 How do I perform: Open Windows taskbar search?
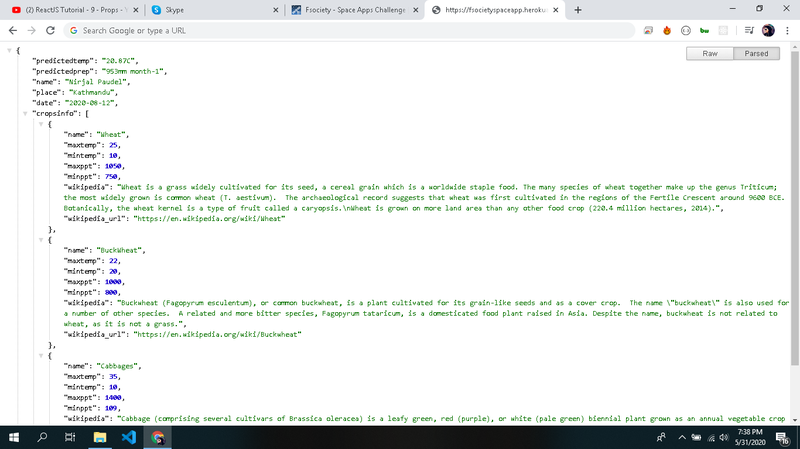coord(42,437)
